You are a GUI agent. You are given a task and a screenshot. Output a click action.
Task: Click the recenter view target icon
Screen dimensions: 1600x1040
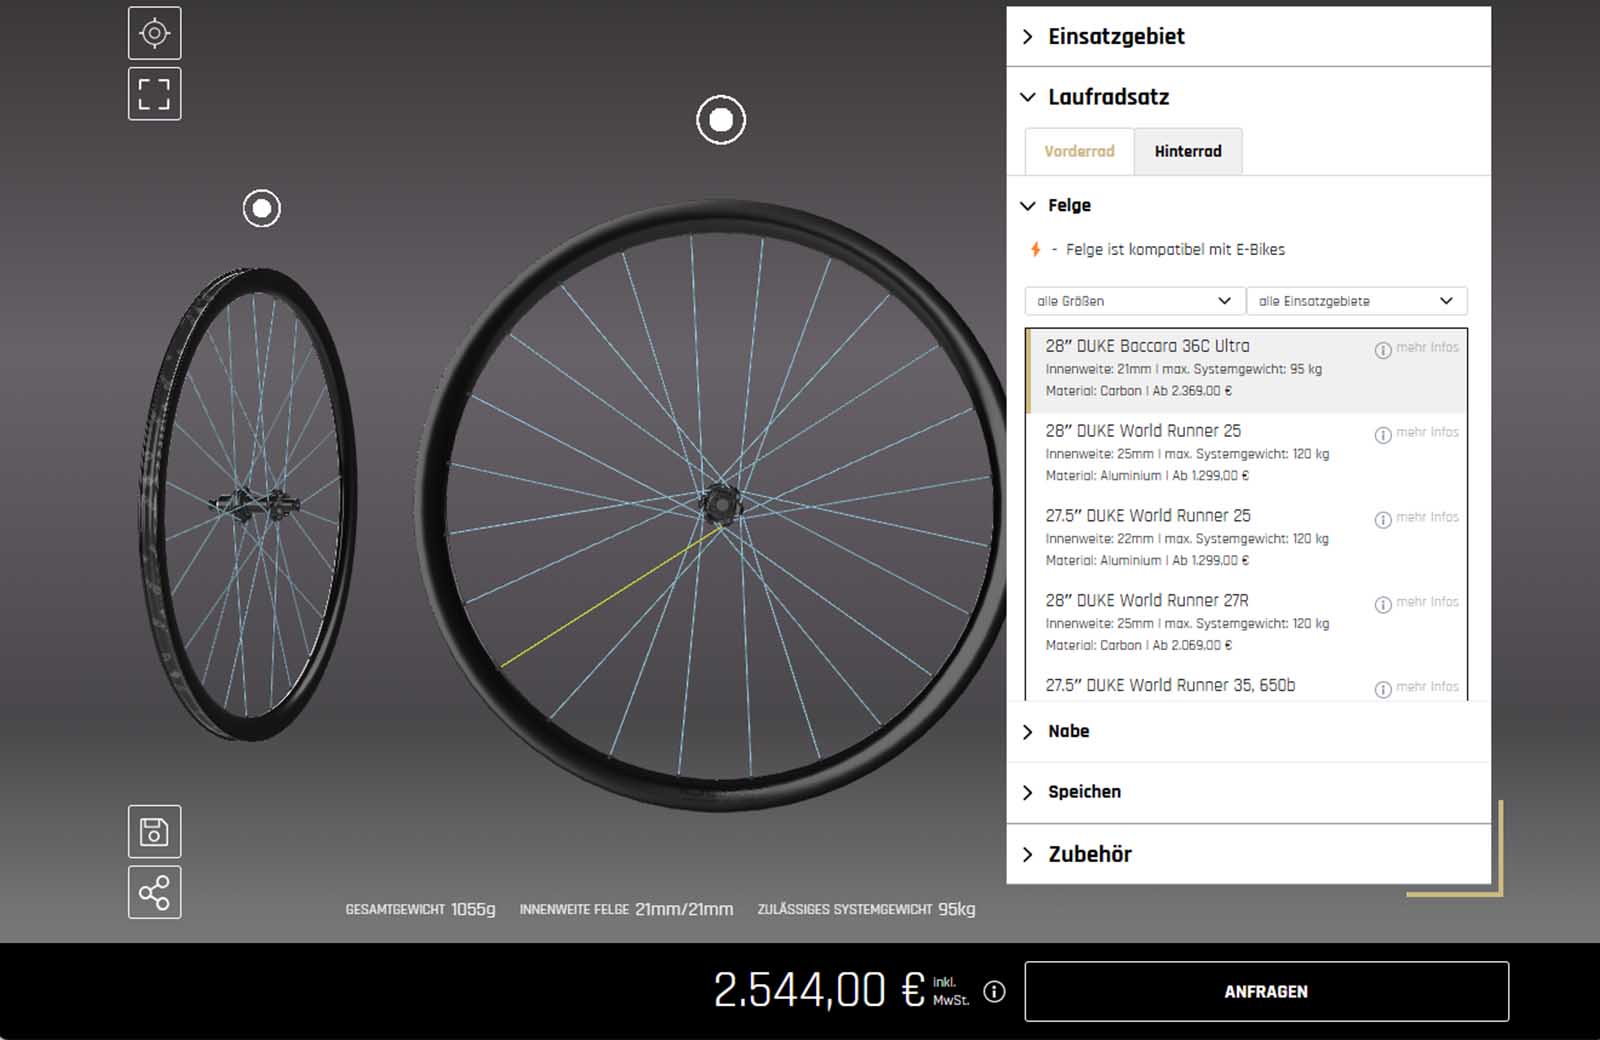(x=154, y=34)
